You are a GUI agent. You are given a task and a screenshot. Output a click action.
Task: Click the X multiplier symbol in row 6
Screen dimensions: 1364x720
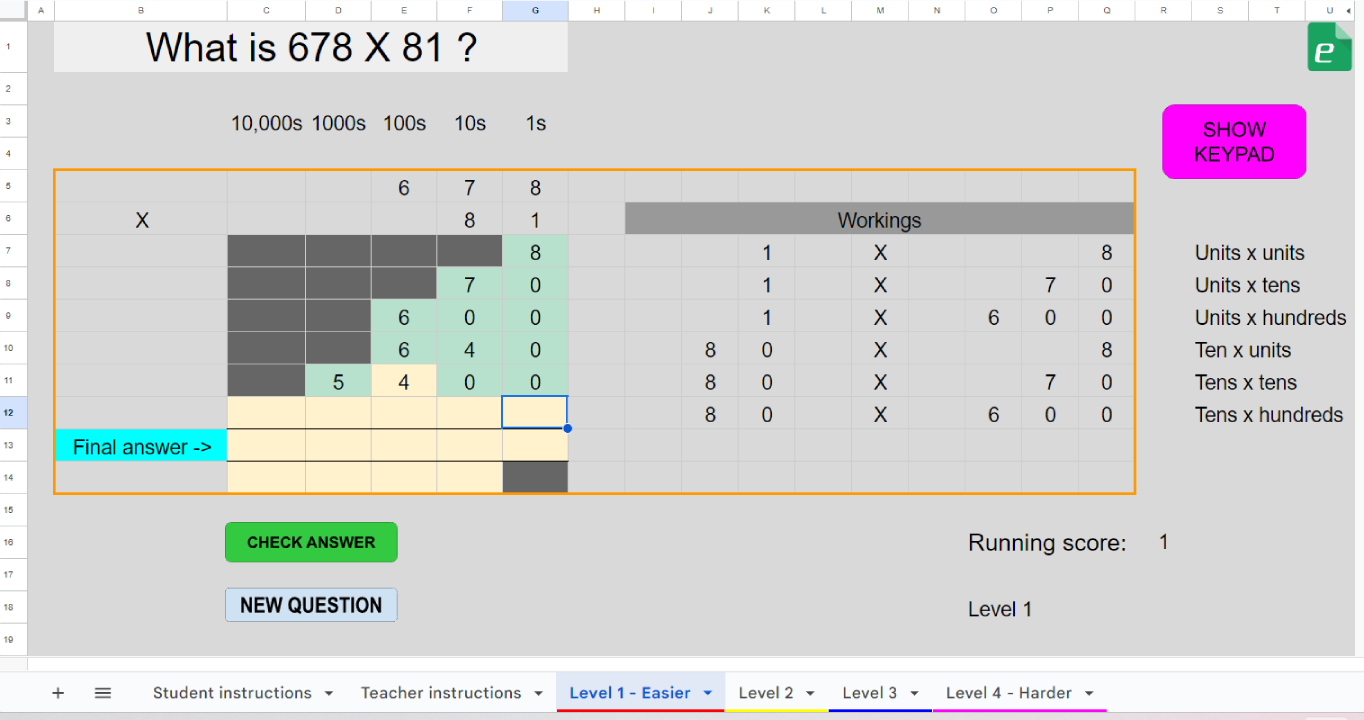point(141,220)
